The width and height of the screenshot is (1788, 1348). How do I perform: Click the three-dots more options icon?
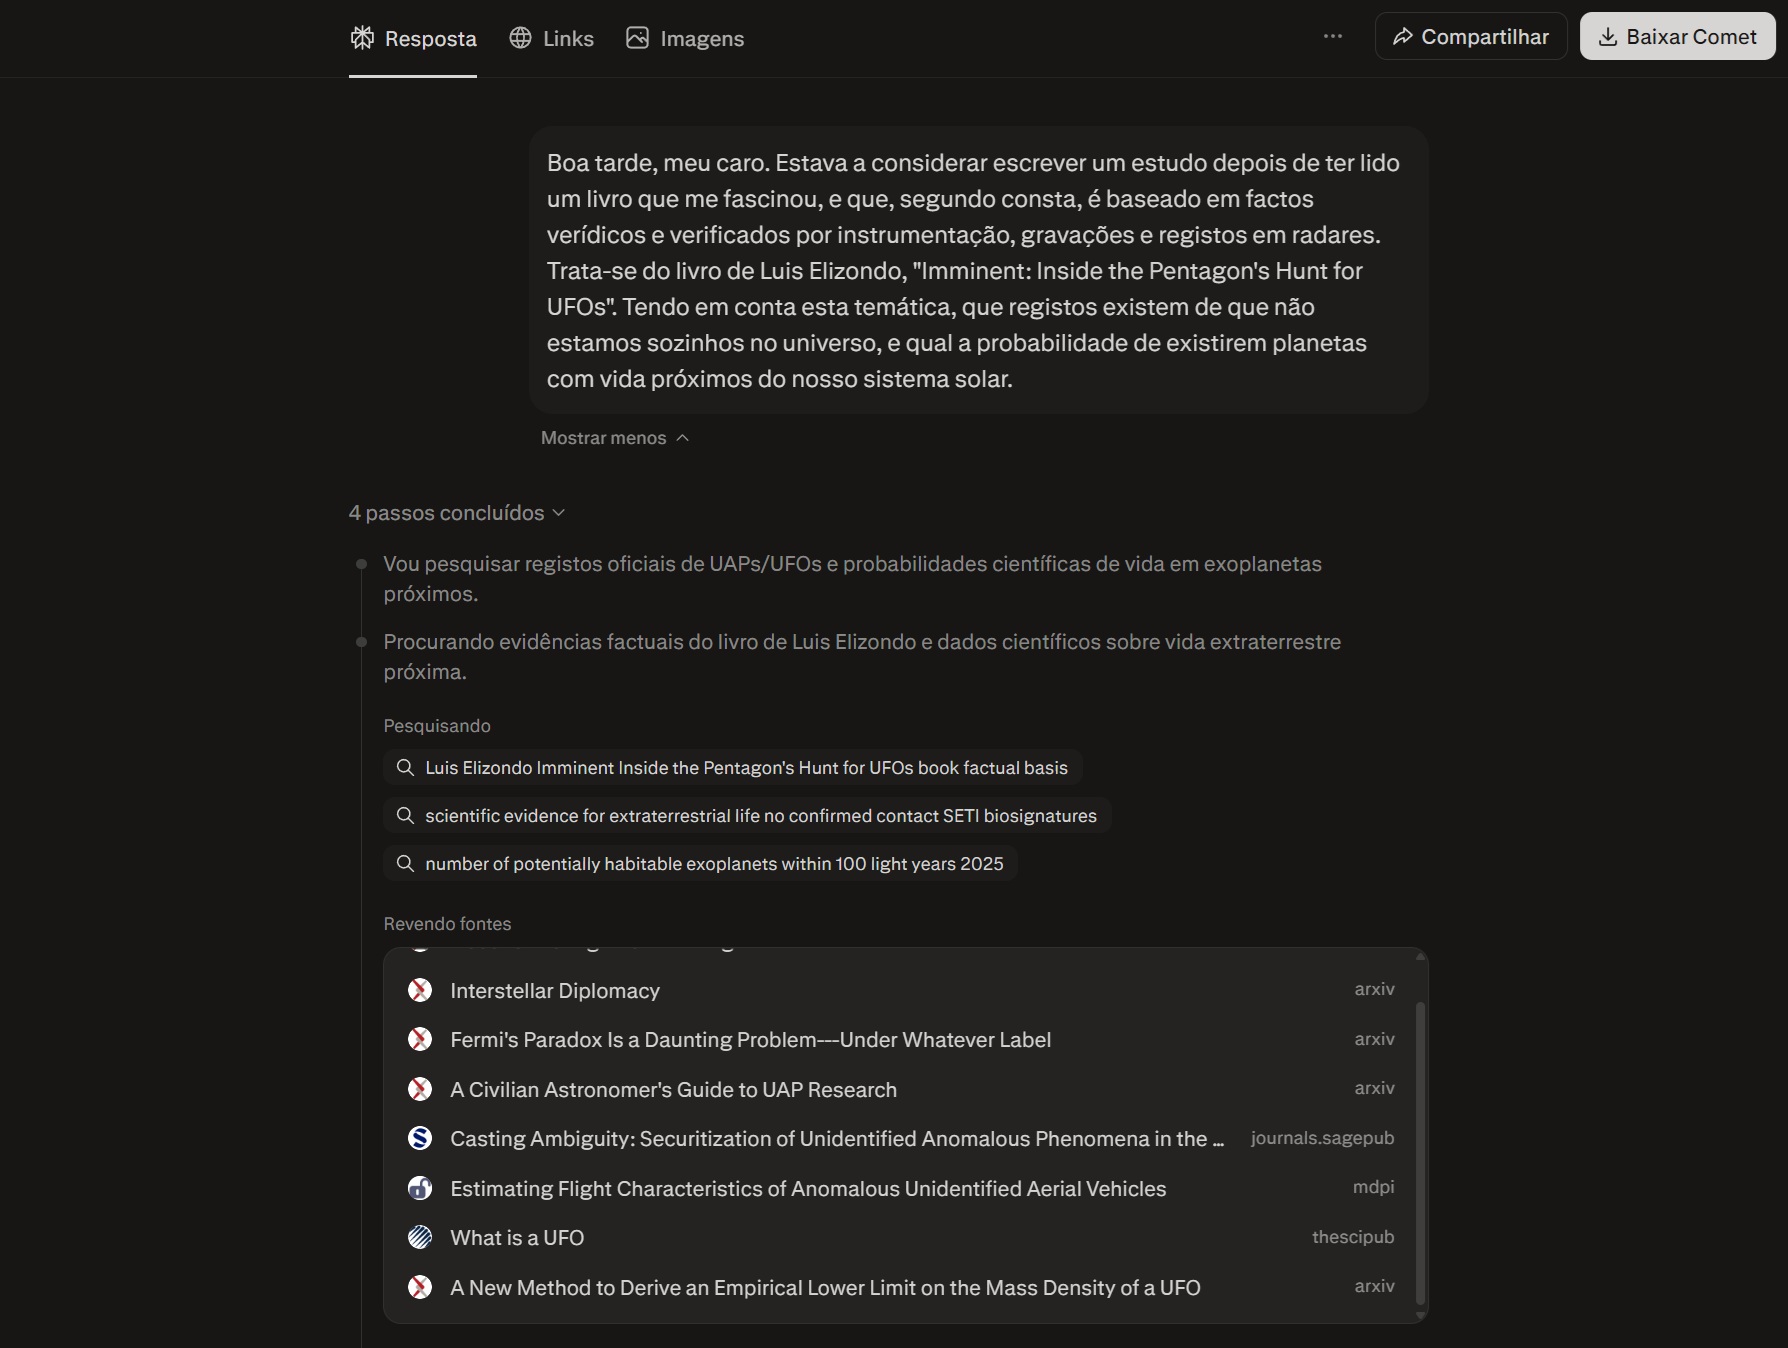(1333, 37)
